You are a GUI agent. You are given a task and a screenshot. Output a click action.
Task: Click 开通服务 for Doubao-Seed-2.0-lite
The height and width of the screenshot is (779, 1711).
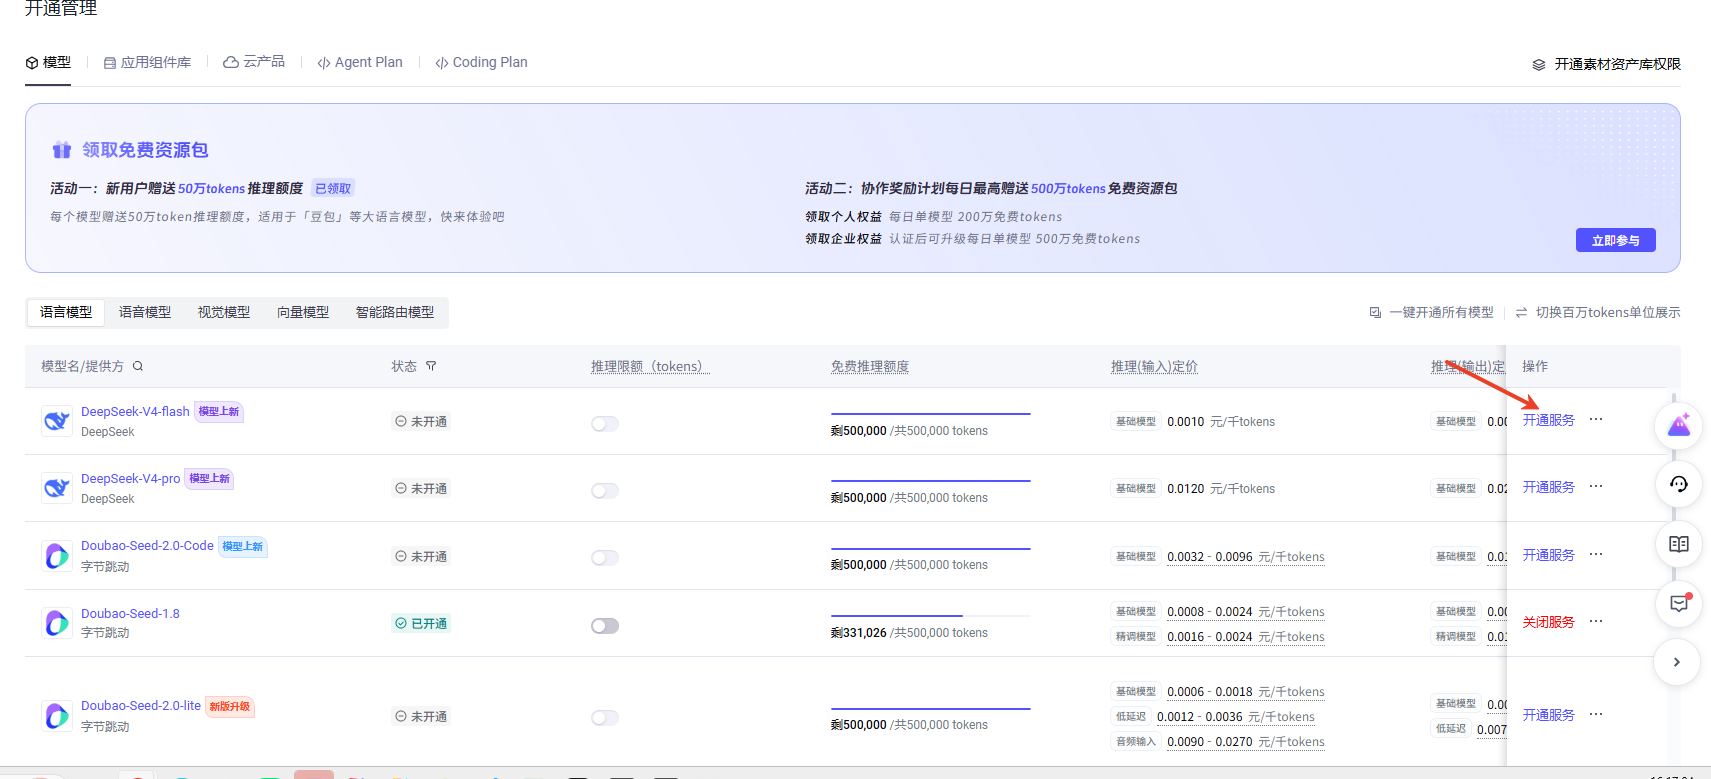pyautogui.click(x=1549, y=715)
